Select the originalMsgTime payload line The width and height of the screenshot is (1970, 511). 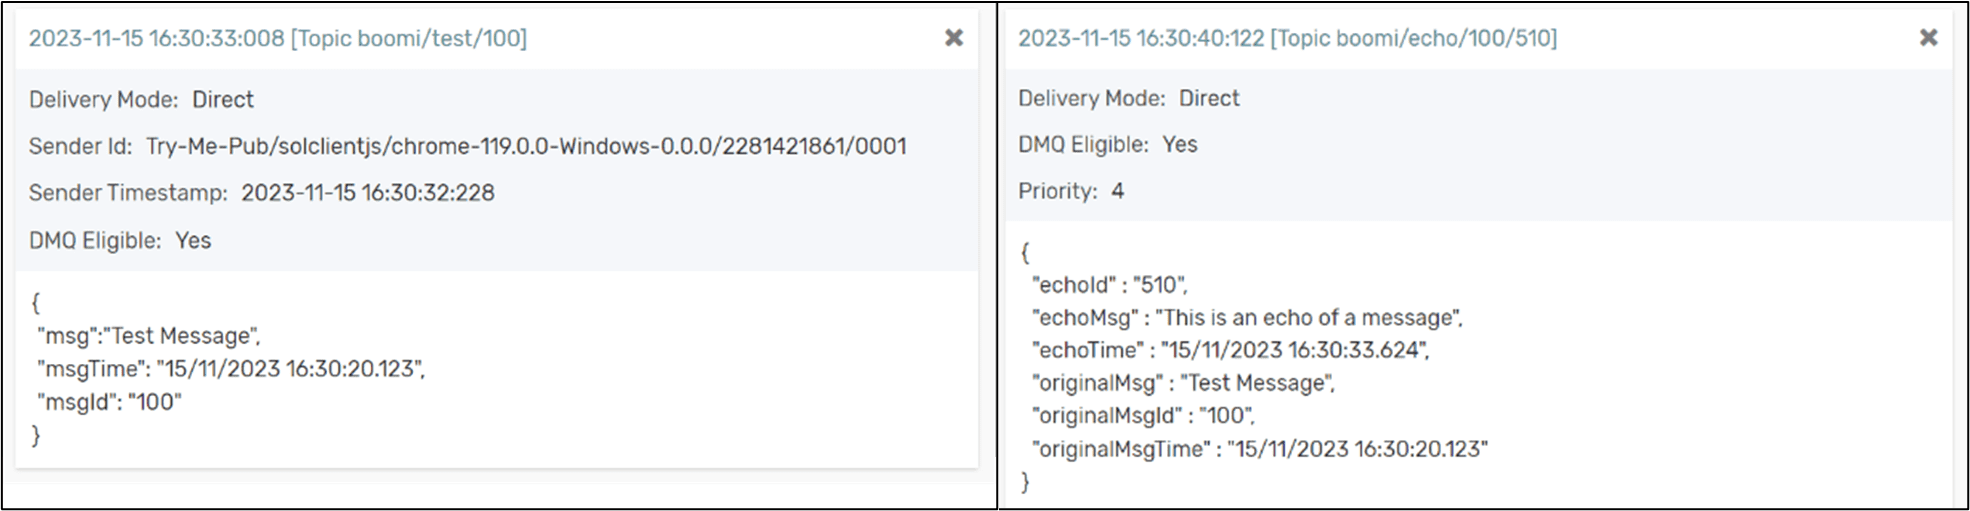click(x=1260, y=449)
